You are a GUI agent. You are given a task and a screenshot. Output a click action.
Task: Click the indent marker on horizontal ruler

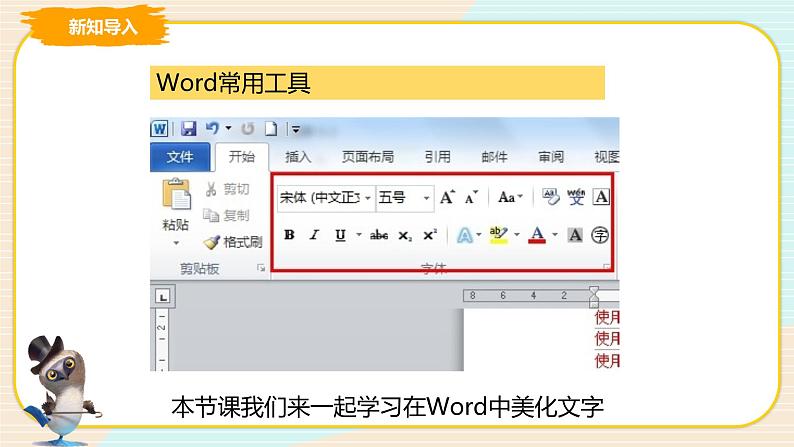pyautogui.click(x=594, y=297)
